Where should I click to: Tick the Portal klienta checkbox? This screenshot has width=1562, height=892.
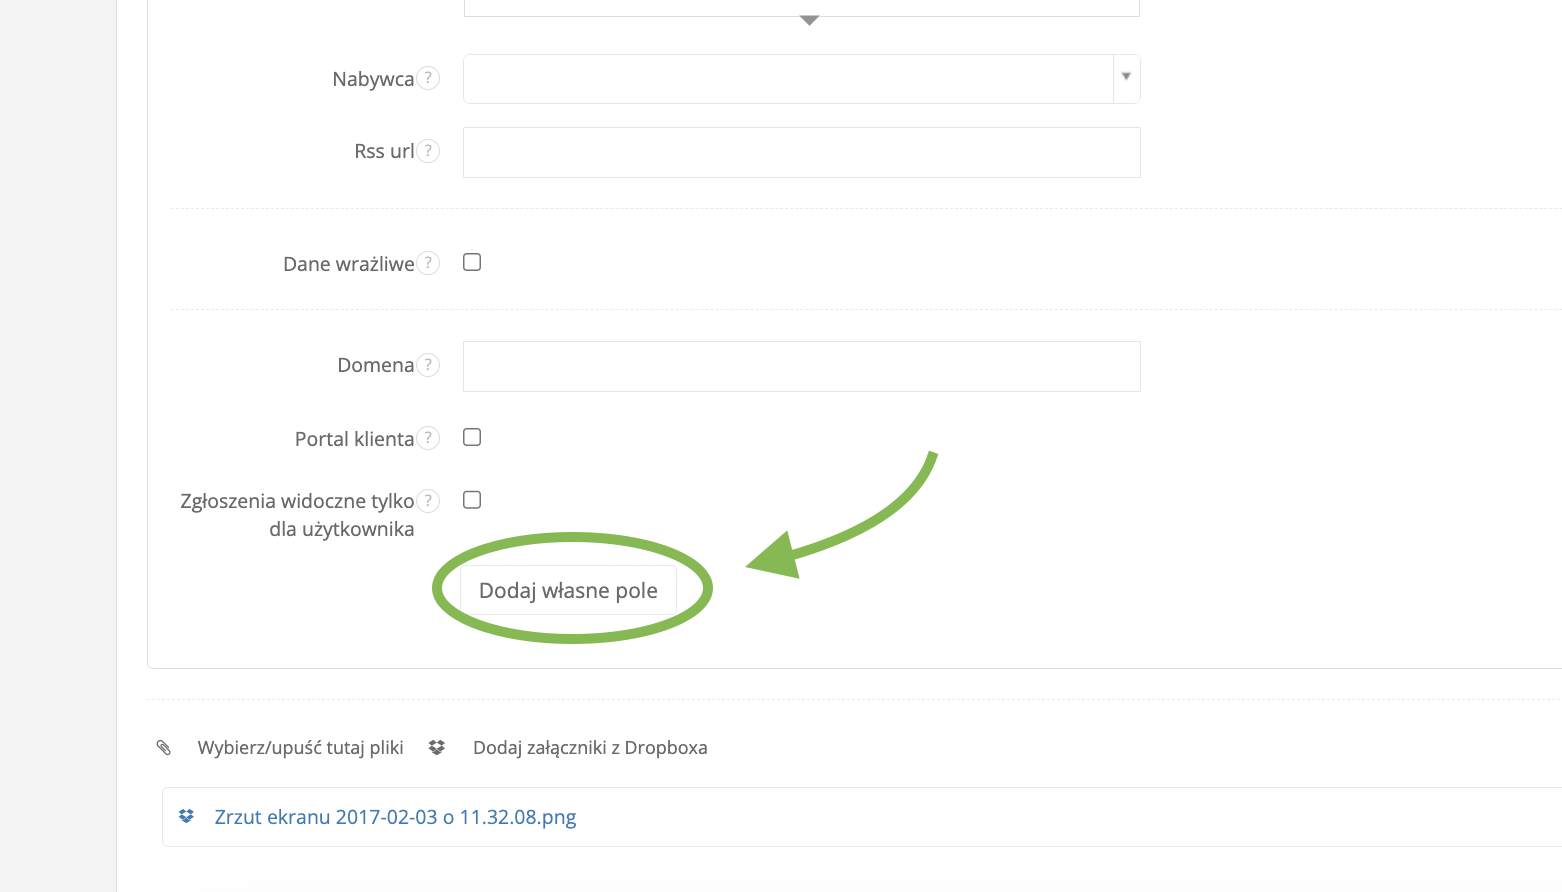472,437
